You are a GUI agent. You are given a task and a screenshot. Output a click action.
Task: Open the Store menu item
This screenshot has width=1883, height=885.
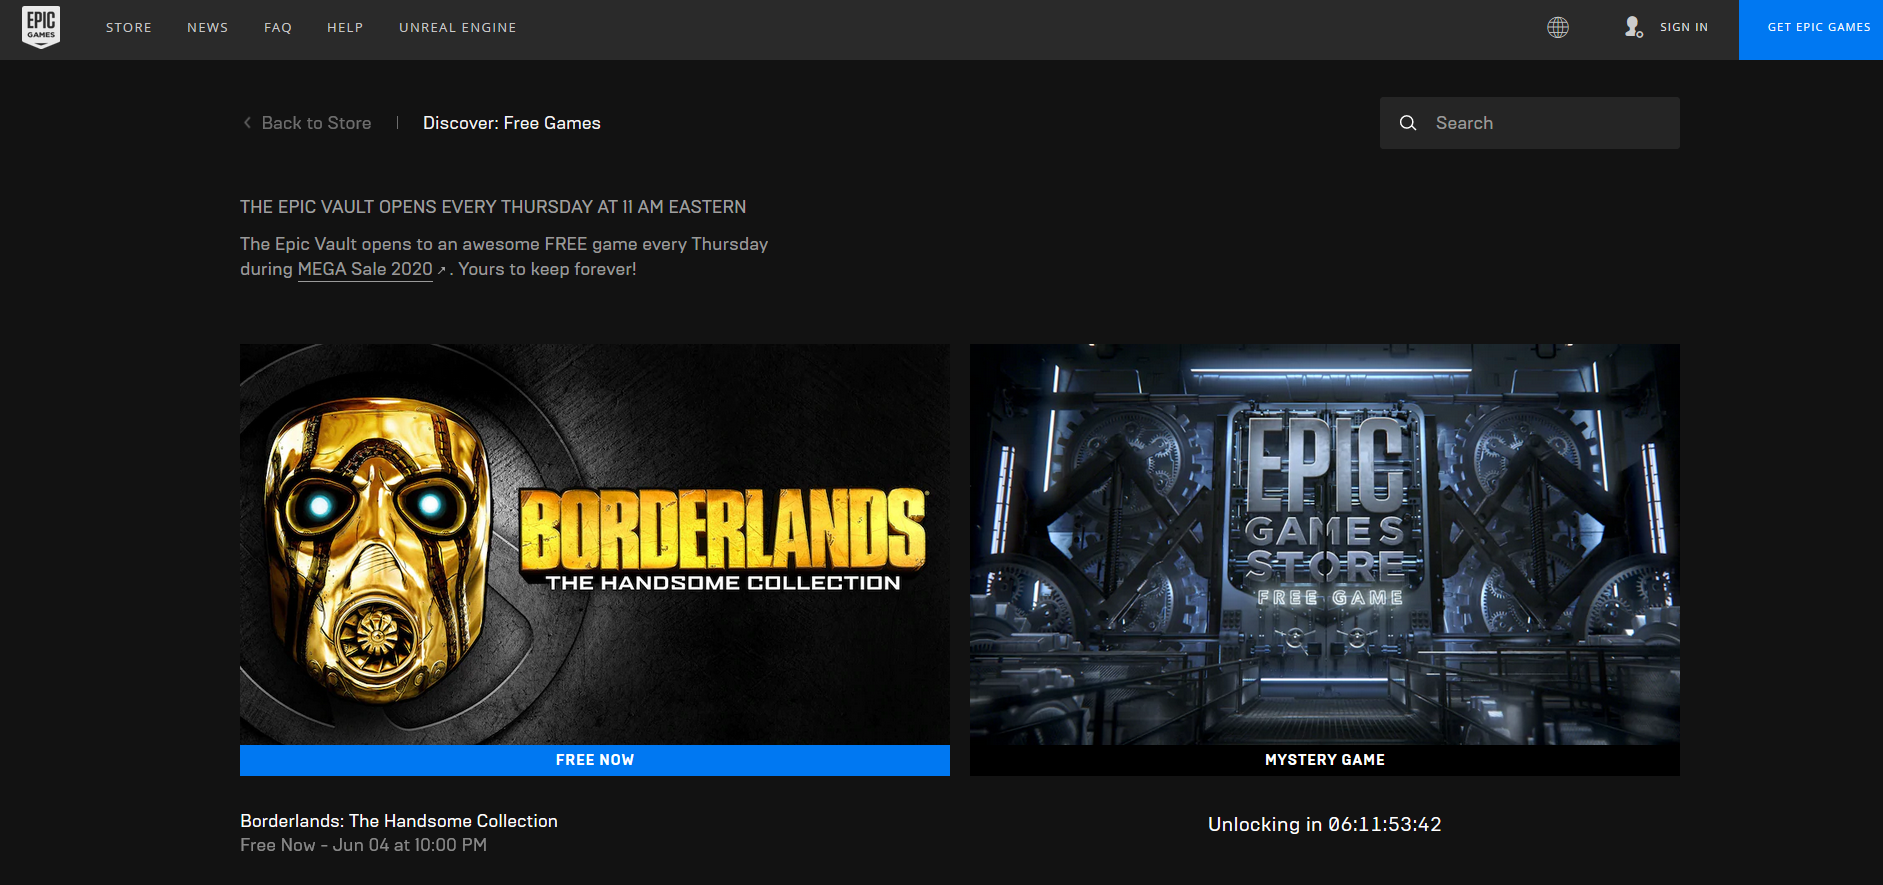[129, 27]
